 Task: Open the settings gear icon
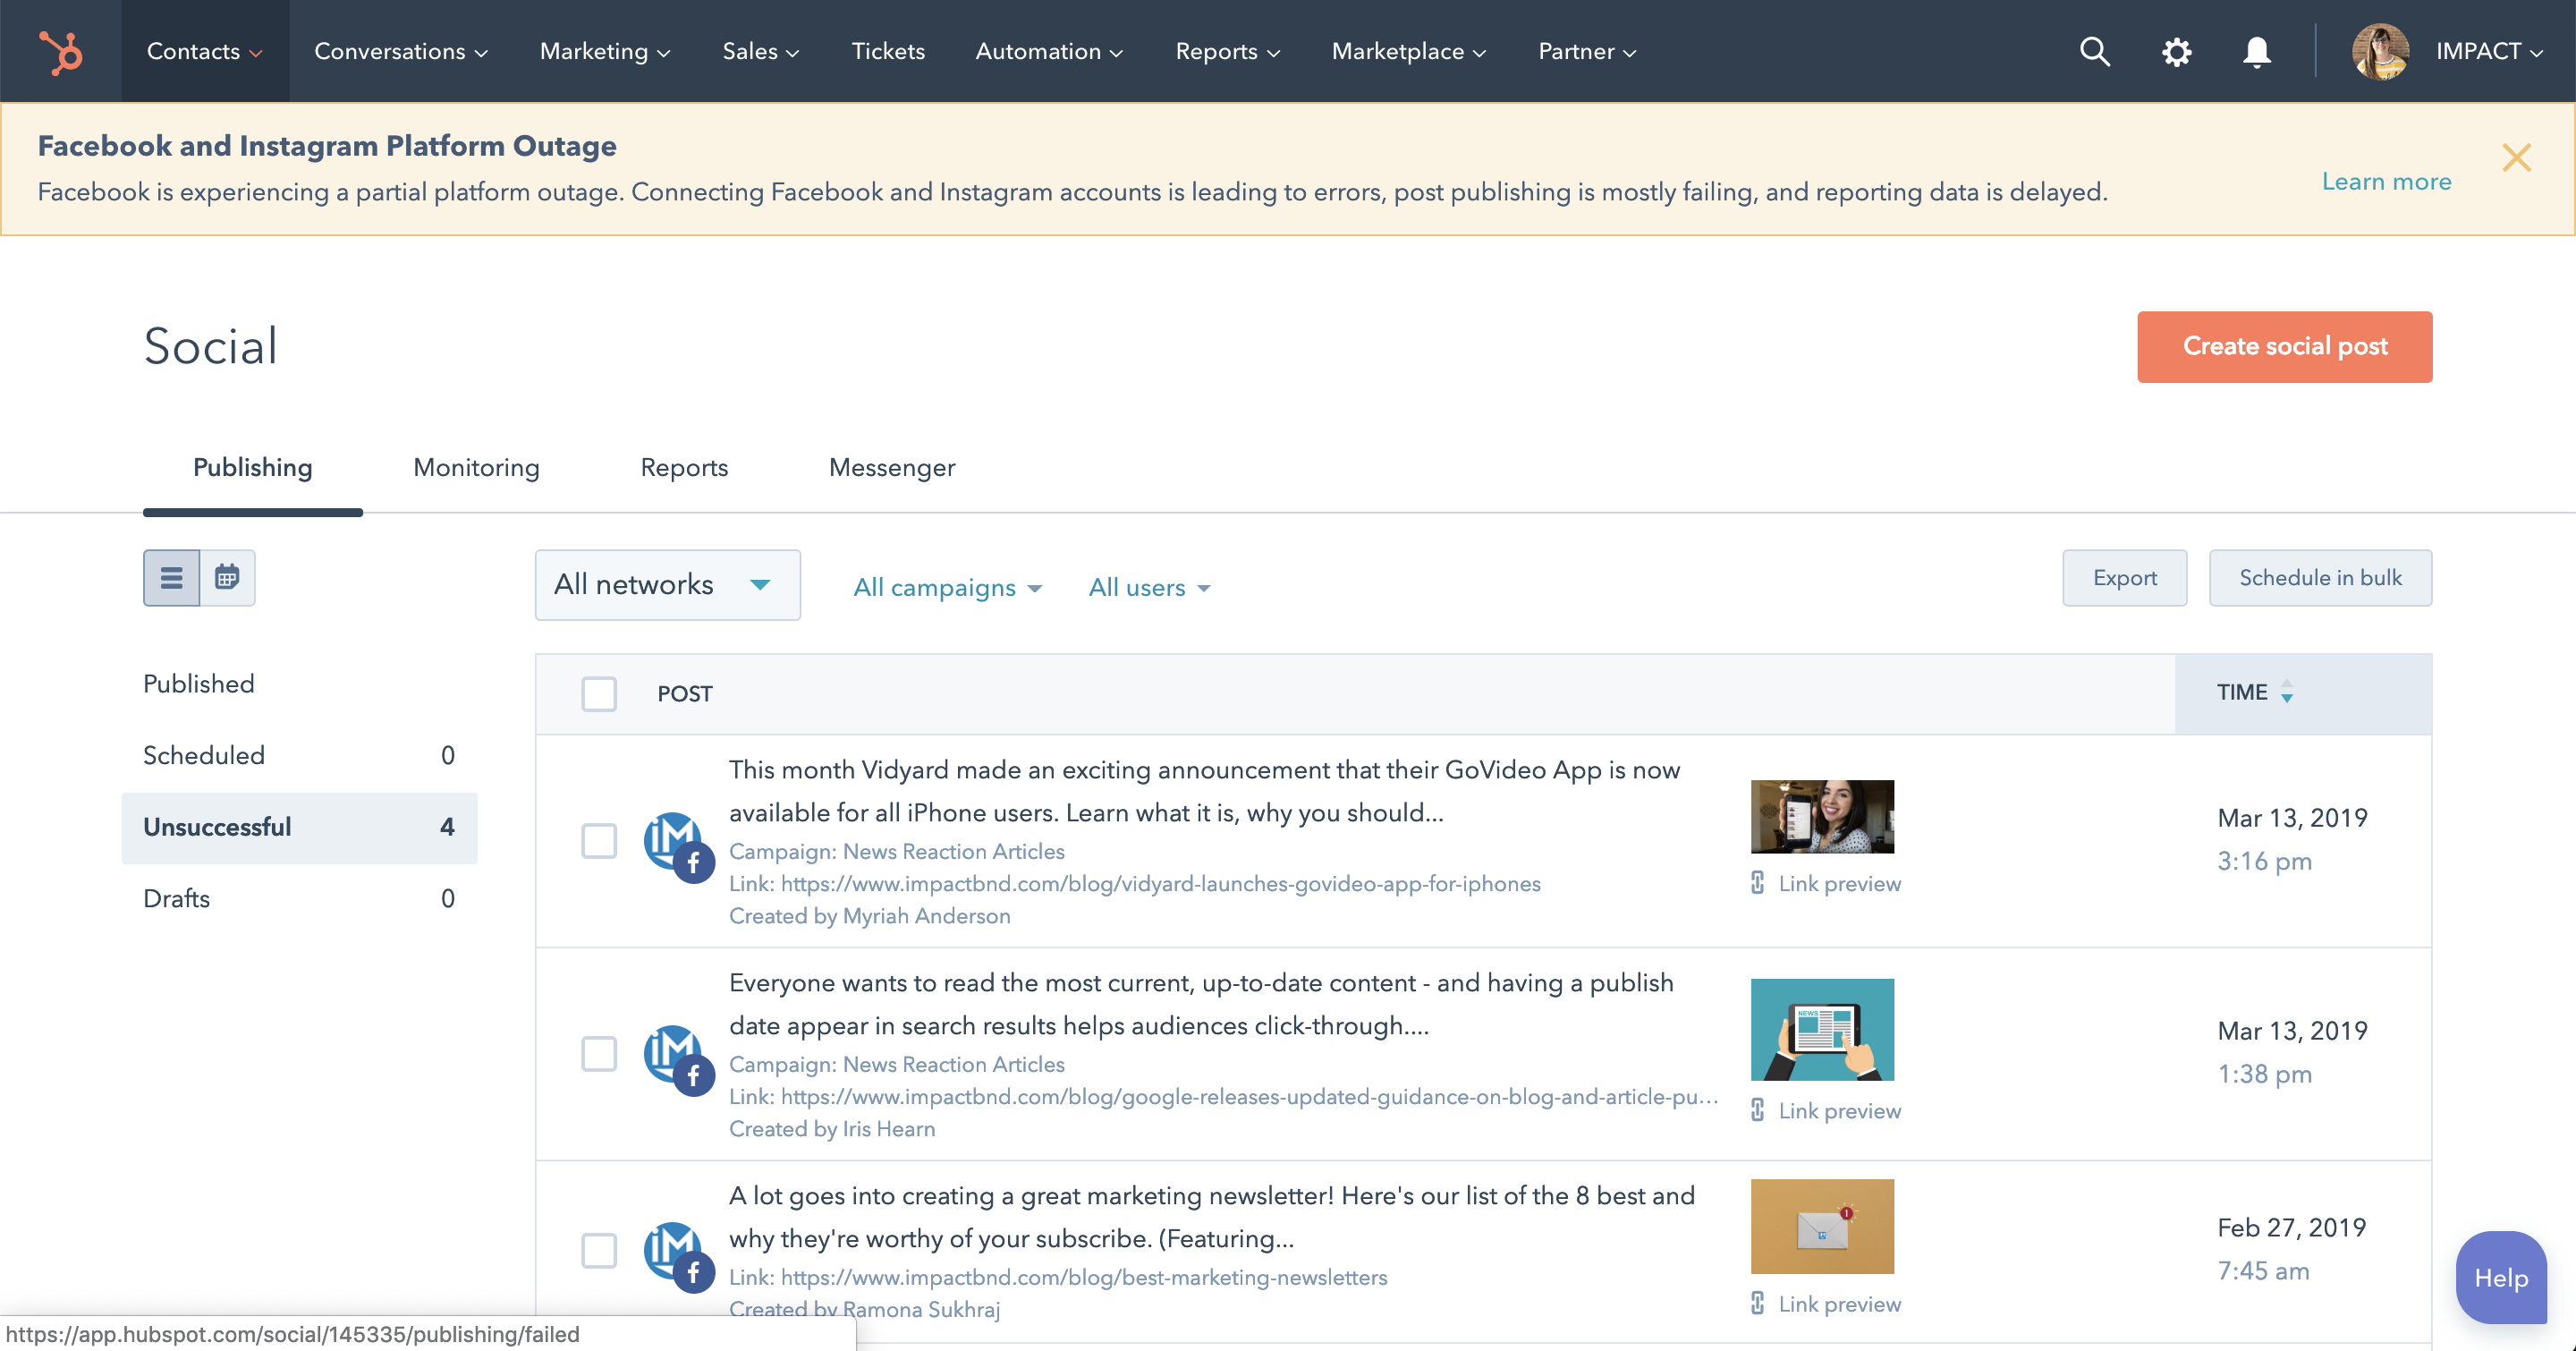point(2176,52)
